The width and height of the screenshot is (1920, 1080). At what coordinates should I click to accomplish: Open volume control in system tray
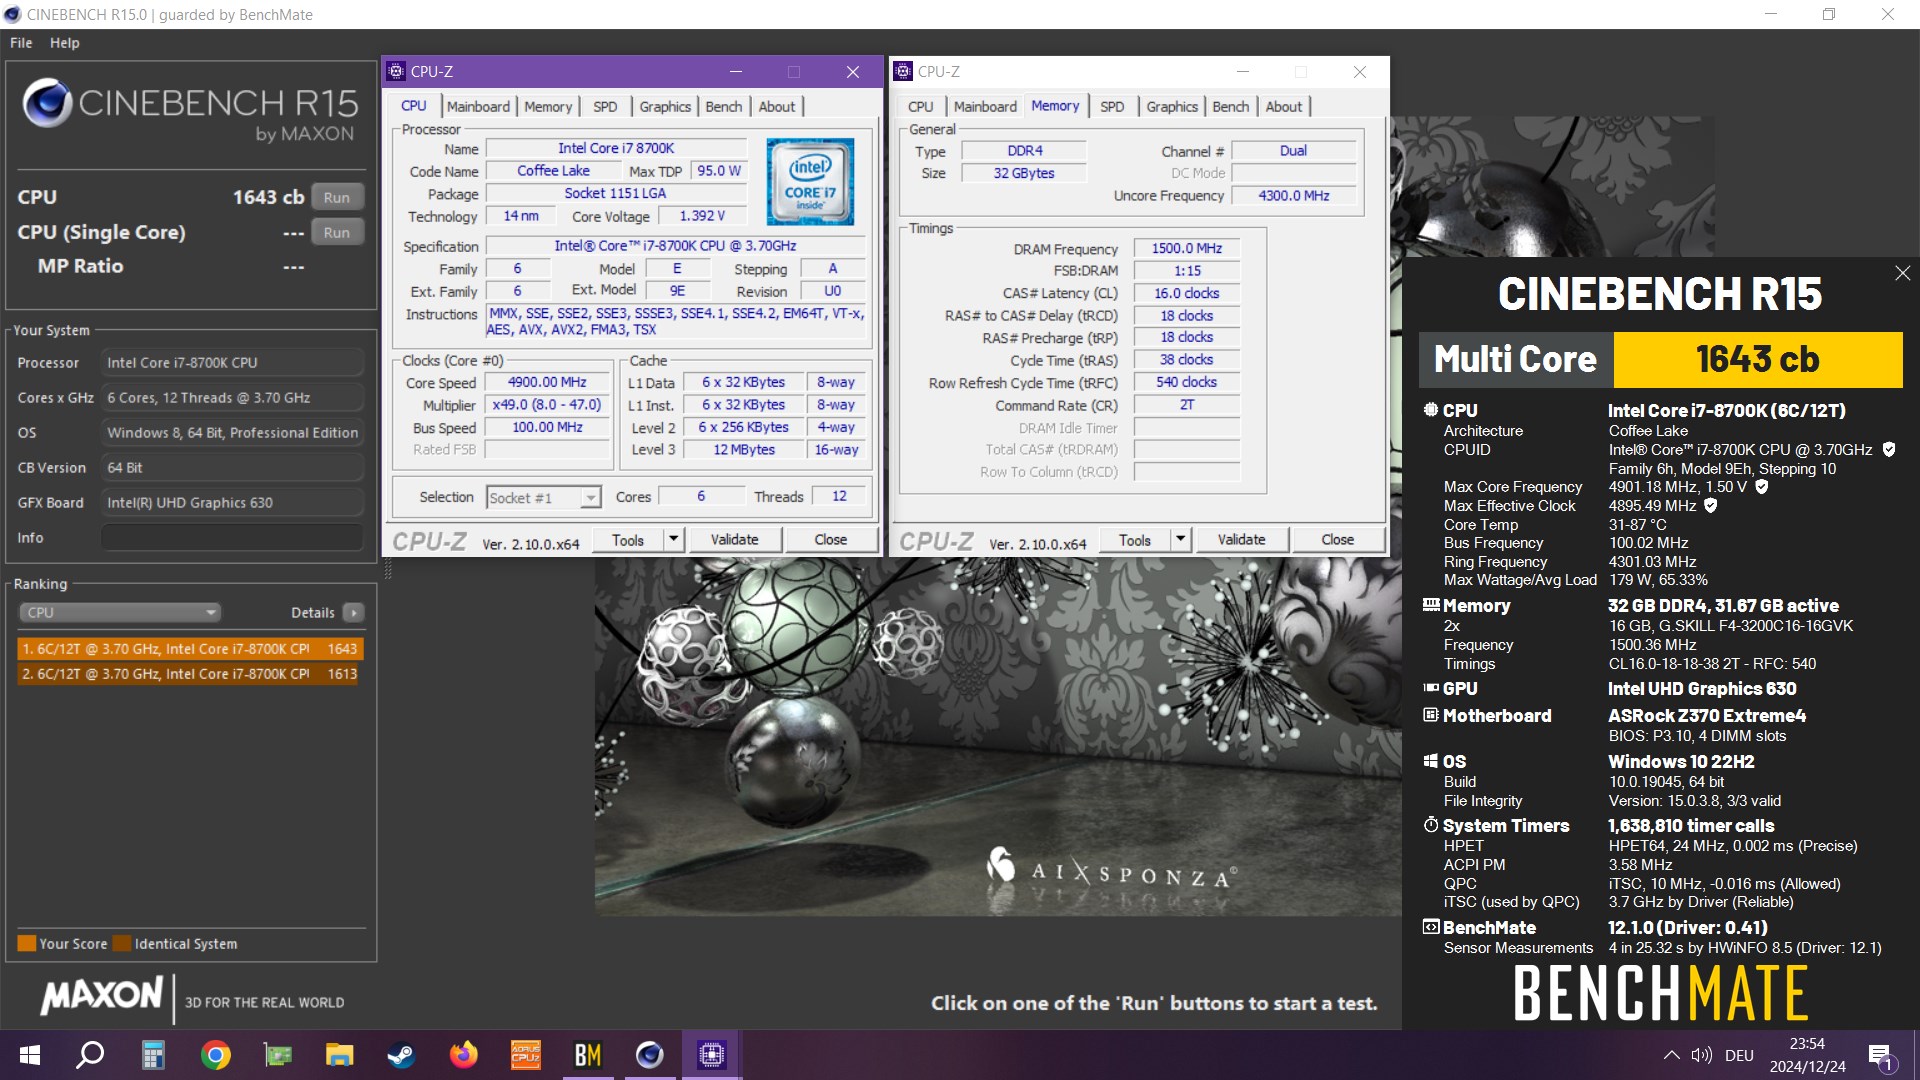1702,1055
